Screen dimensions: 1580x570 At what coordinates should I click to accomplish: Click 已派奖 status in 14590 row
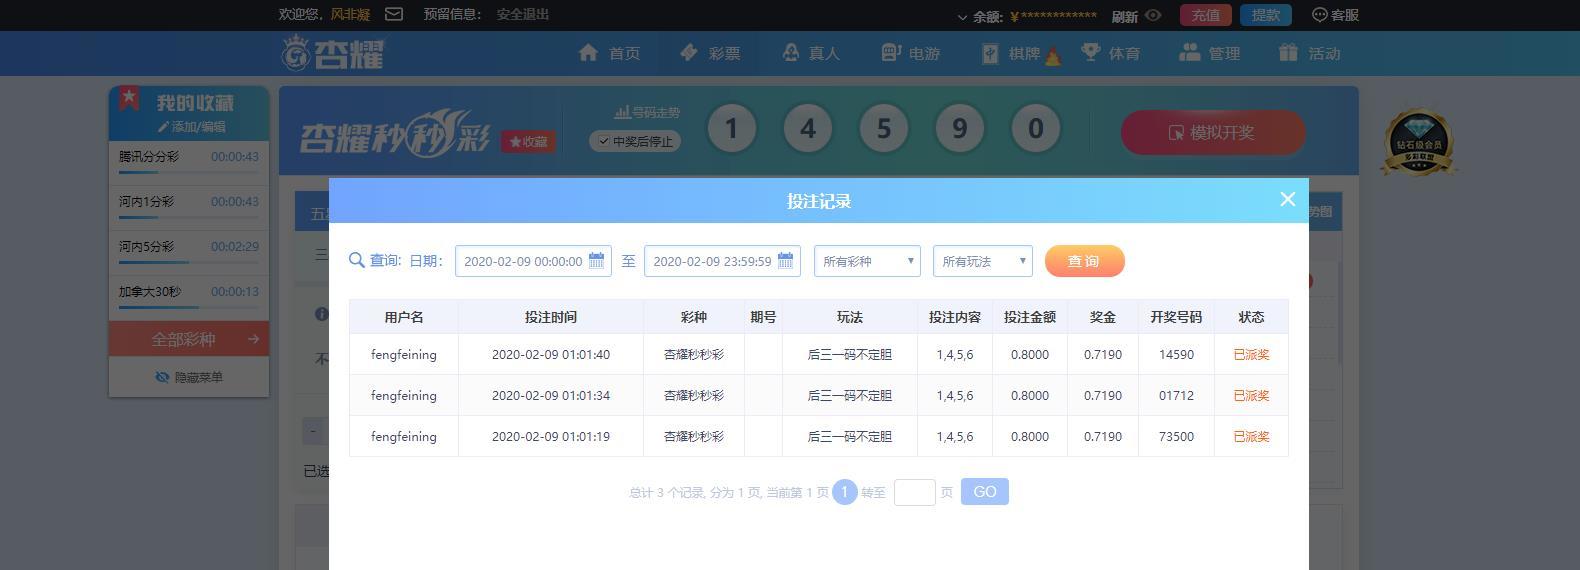coord(1251,354)
